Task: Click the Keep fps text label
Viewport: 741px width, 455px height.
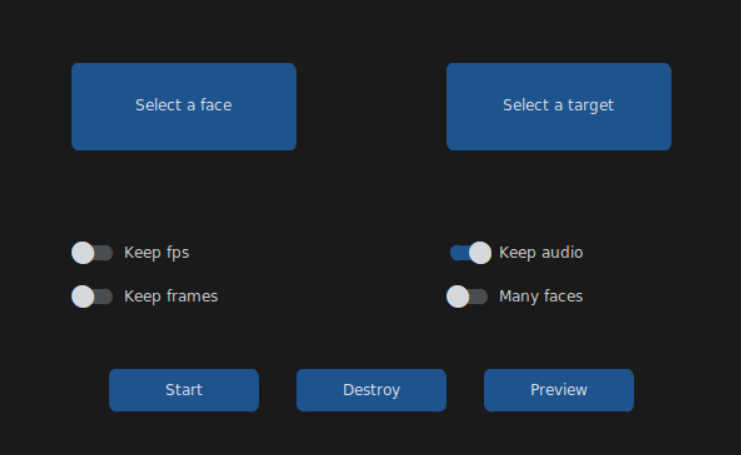Action: click(156, 253)
